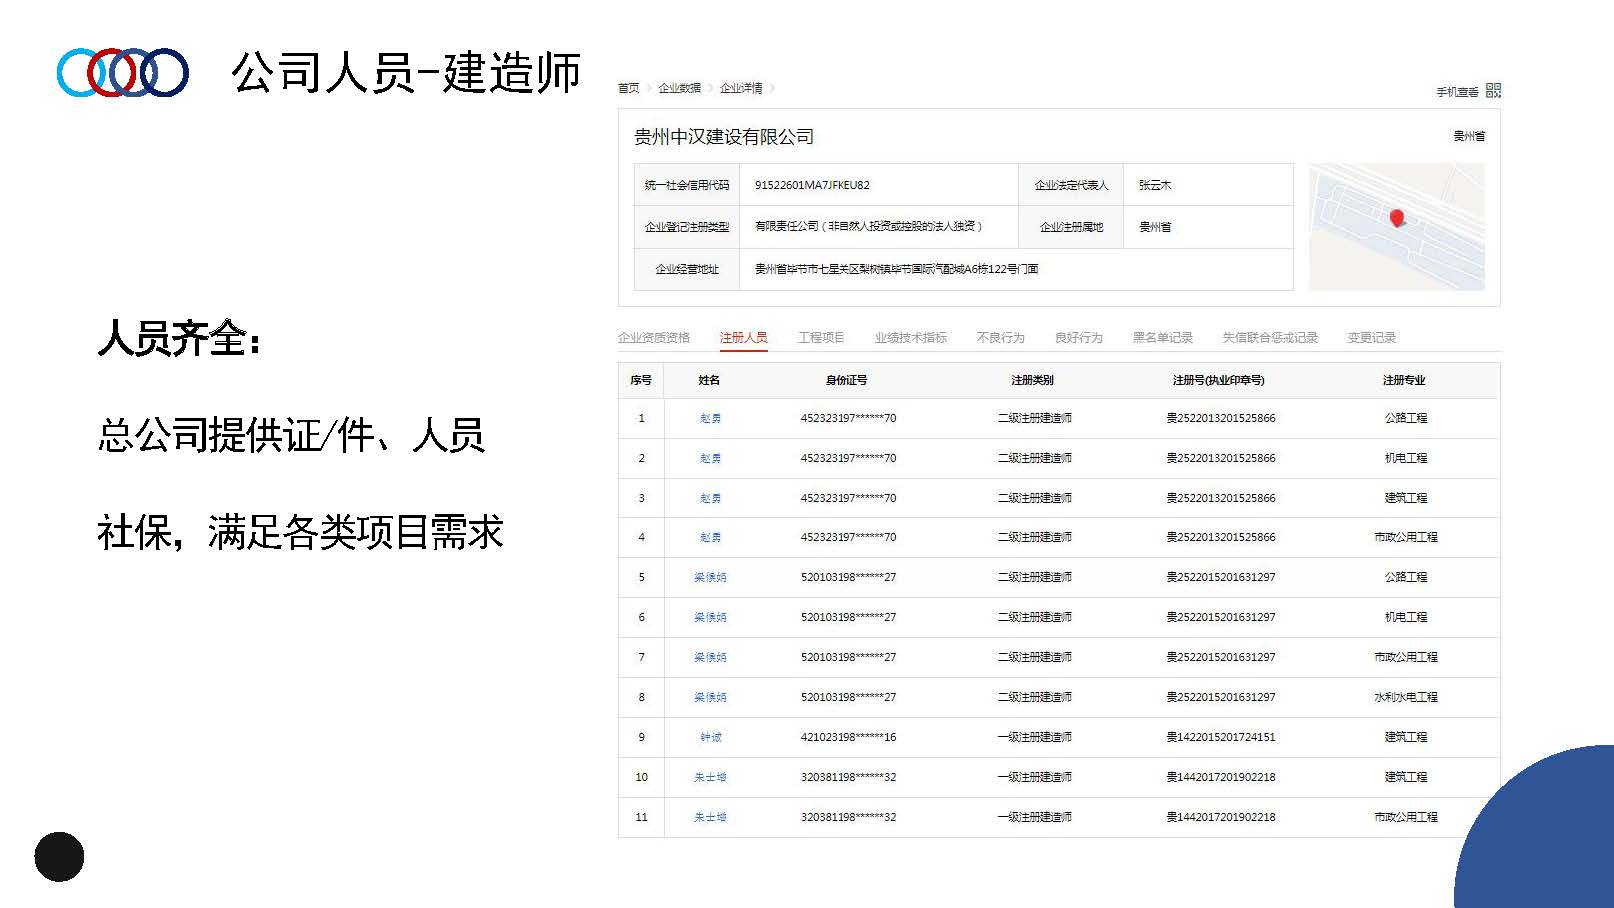1614x908 pixels.
Task: Click the 序号 column header
Action: pyautogui.click(x=641, y=381)
